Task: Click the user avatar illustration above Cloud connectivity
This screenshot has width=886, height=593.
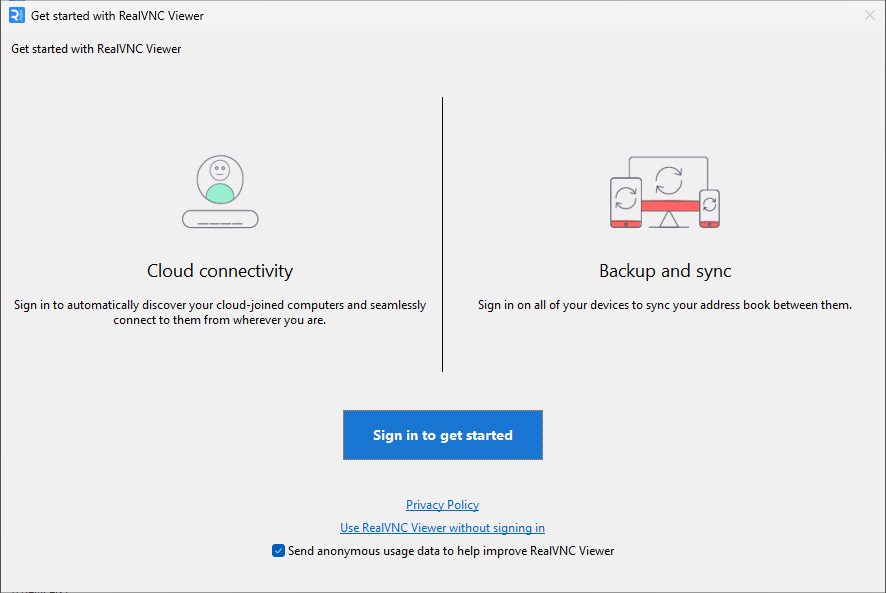Action: tap(220, 180)
